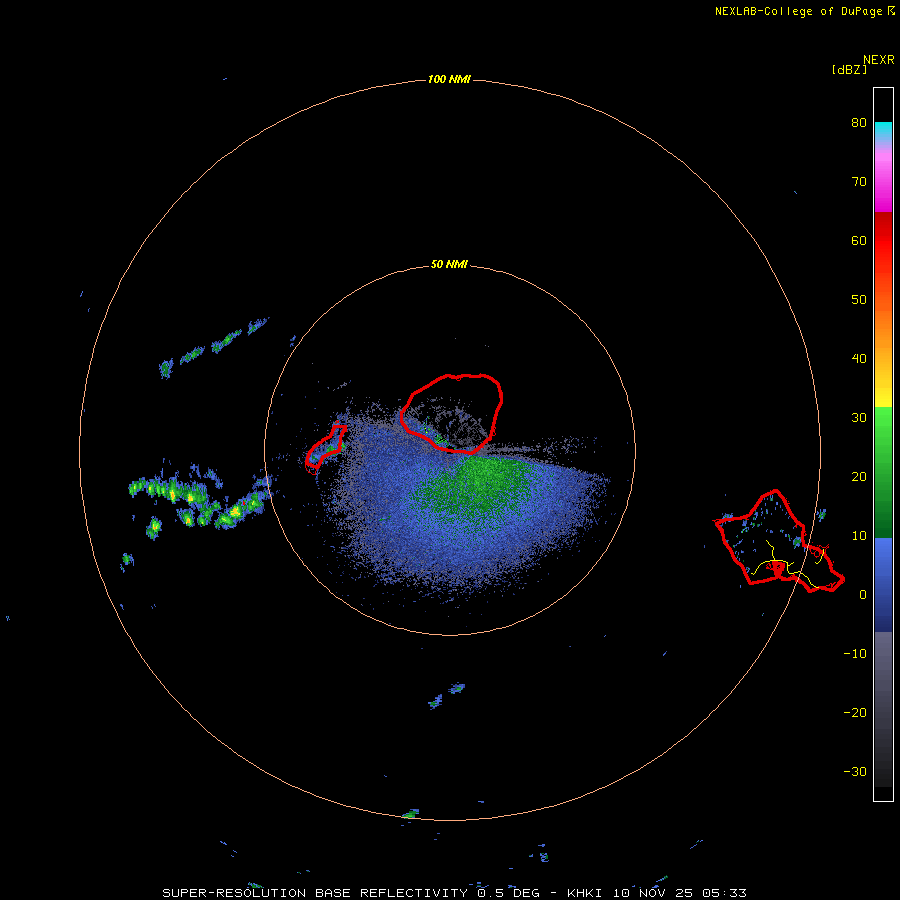The width and height of the screenshot is (900, 900).
Task: Pick the yellow band on the reflectivity colorbar
Action: click(x=883, y=396)
